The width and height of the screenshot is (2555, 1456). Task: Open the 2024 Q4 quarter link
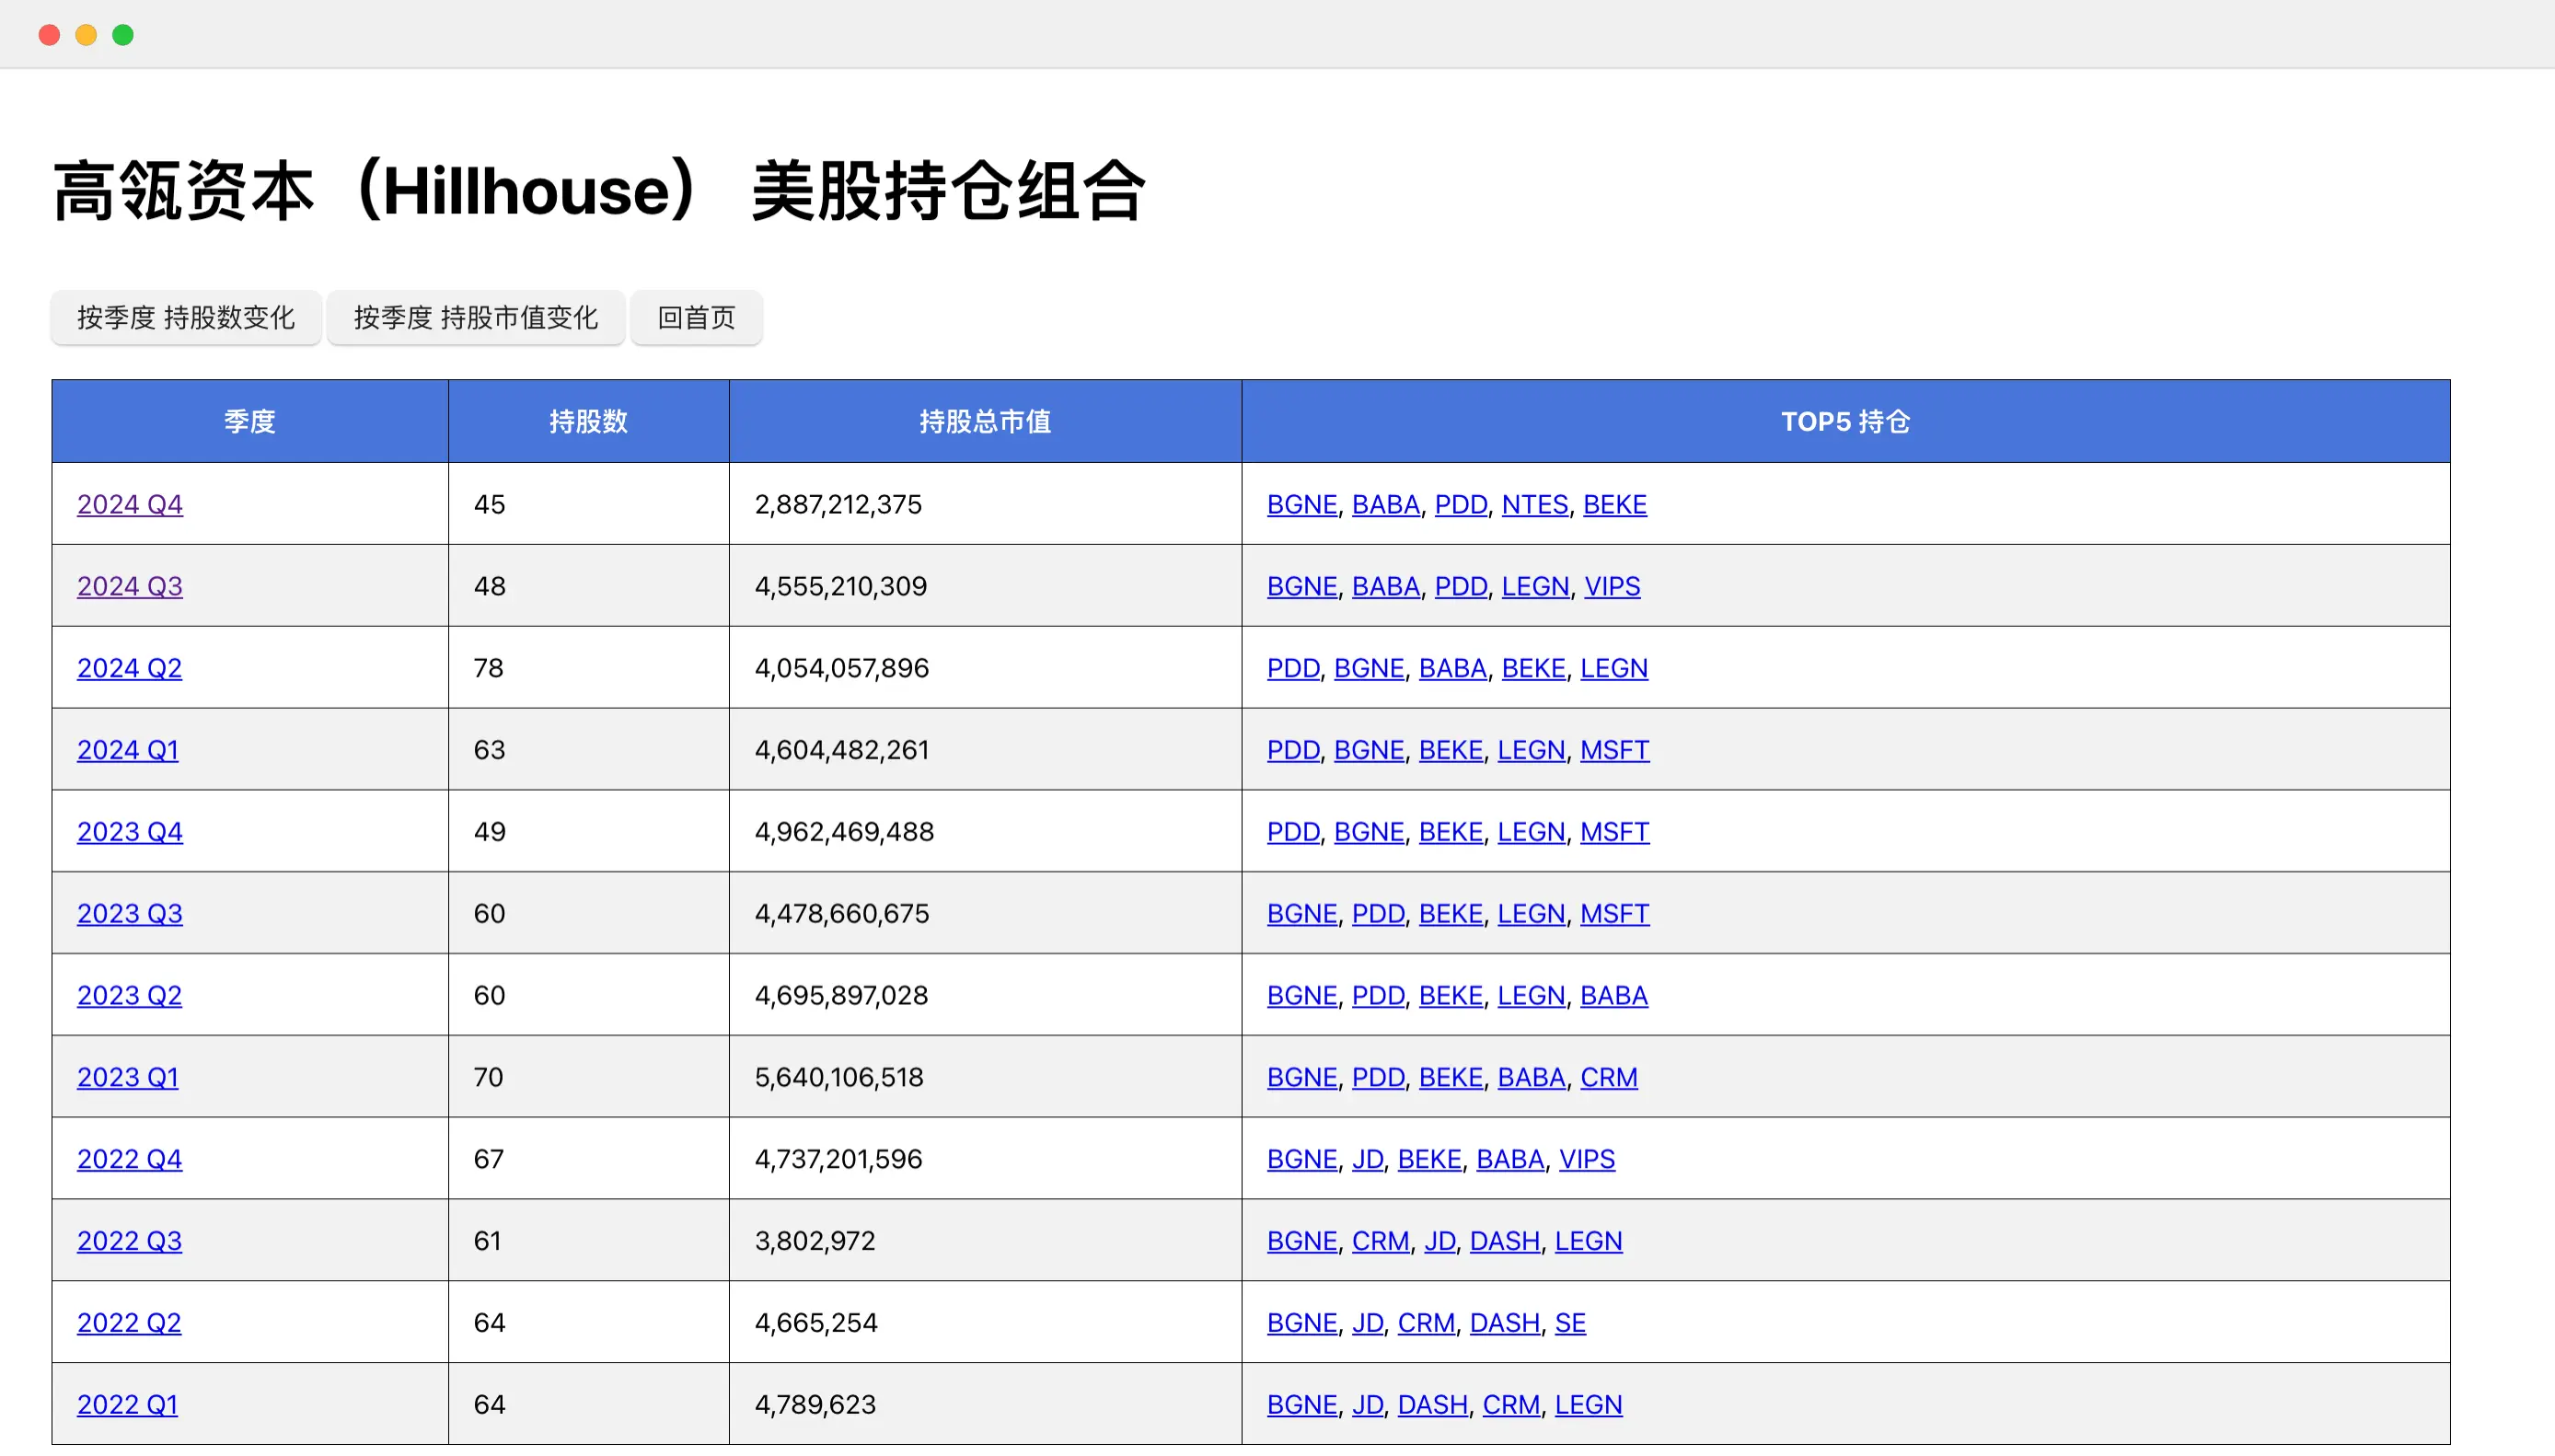[x=130, y=504]
